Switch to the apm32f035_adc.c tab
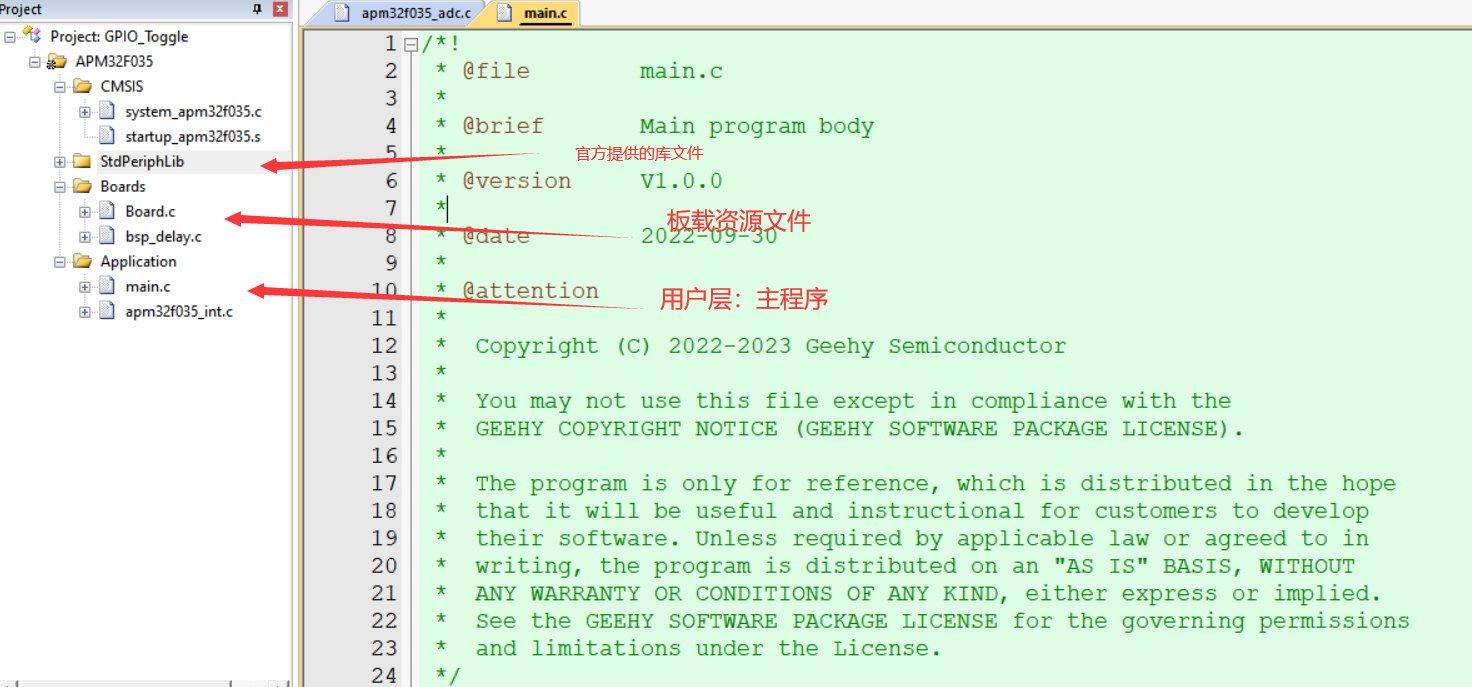The width and height of the screenshot is (1472, 687). (414, 13)
